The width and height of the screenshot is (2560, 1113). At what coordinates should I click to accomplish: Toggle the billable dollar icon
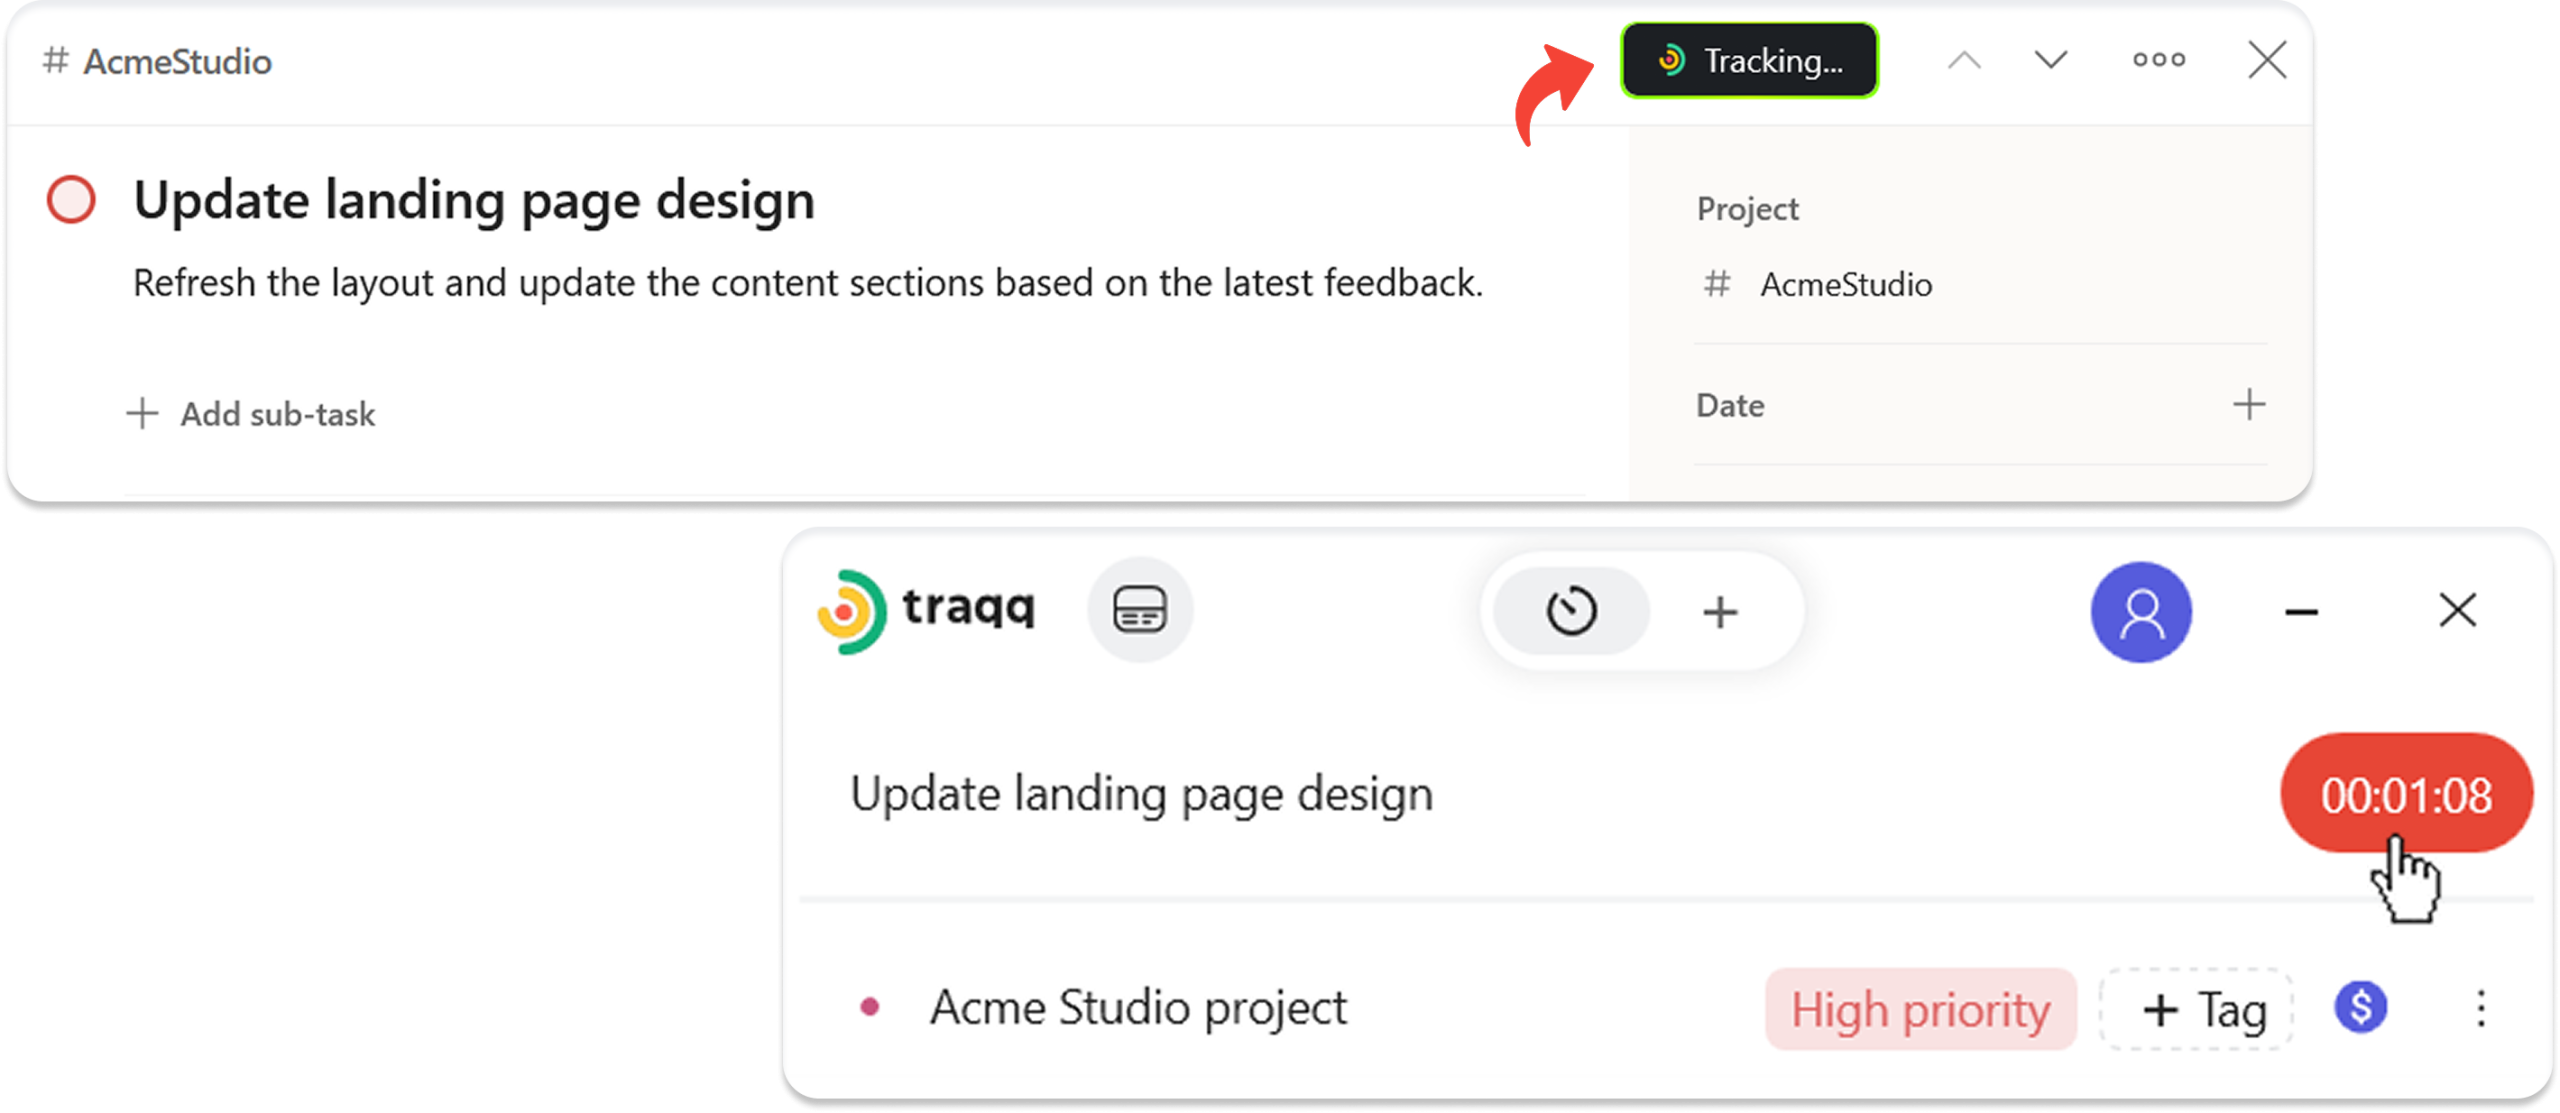[x=2361, y=1007]
